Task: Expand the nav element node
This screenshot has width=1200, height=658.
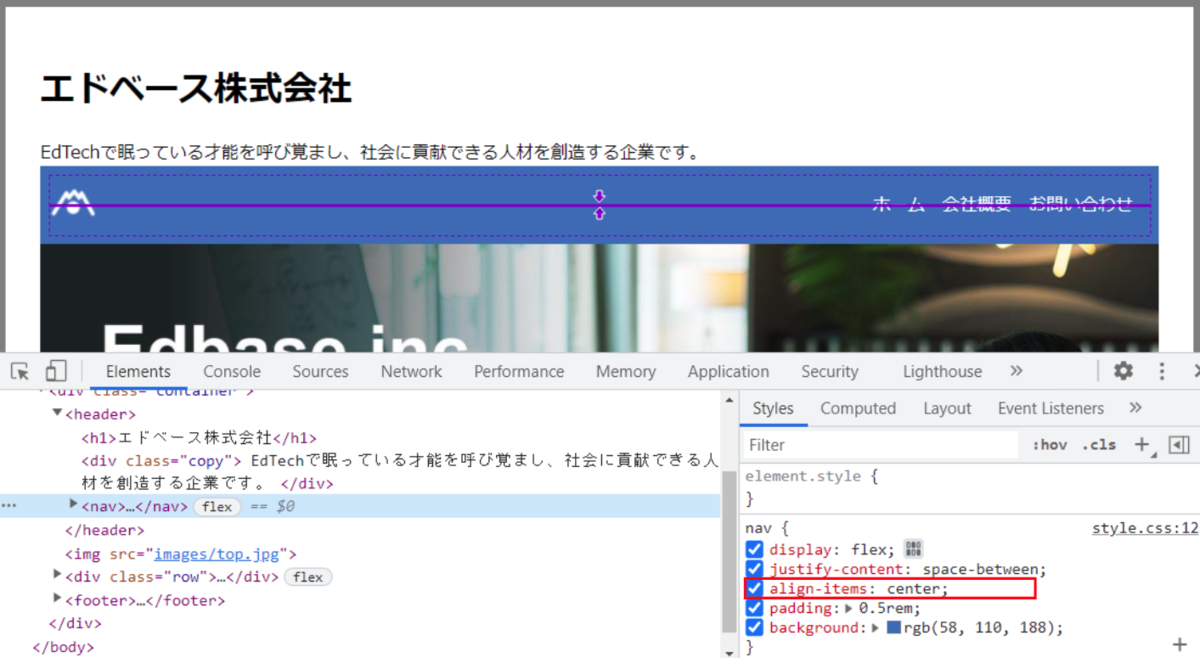Action: click(x=73, y=504)
